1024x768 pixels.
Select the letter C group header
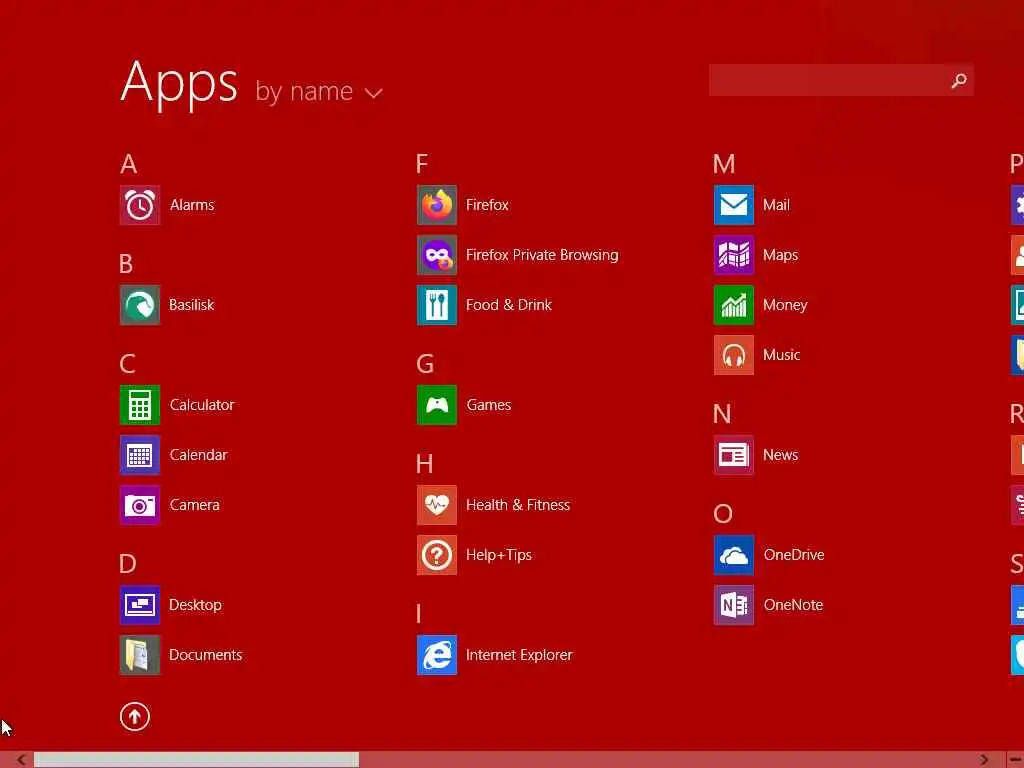[x=128, y=364]
